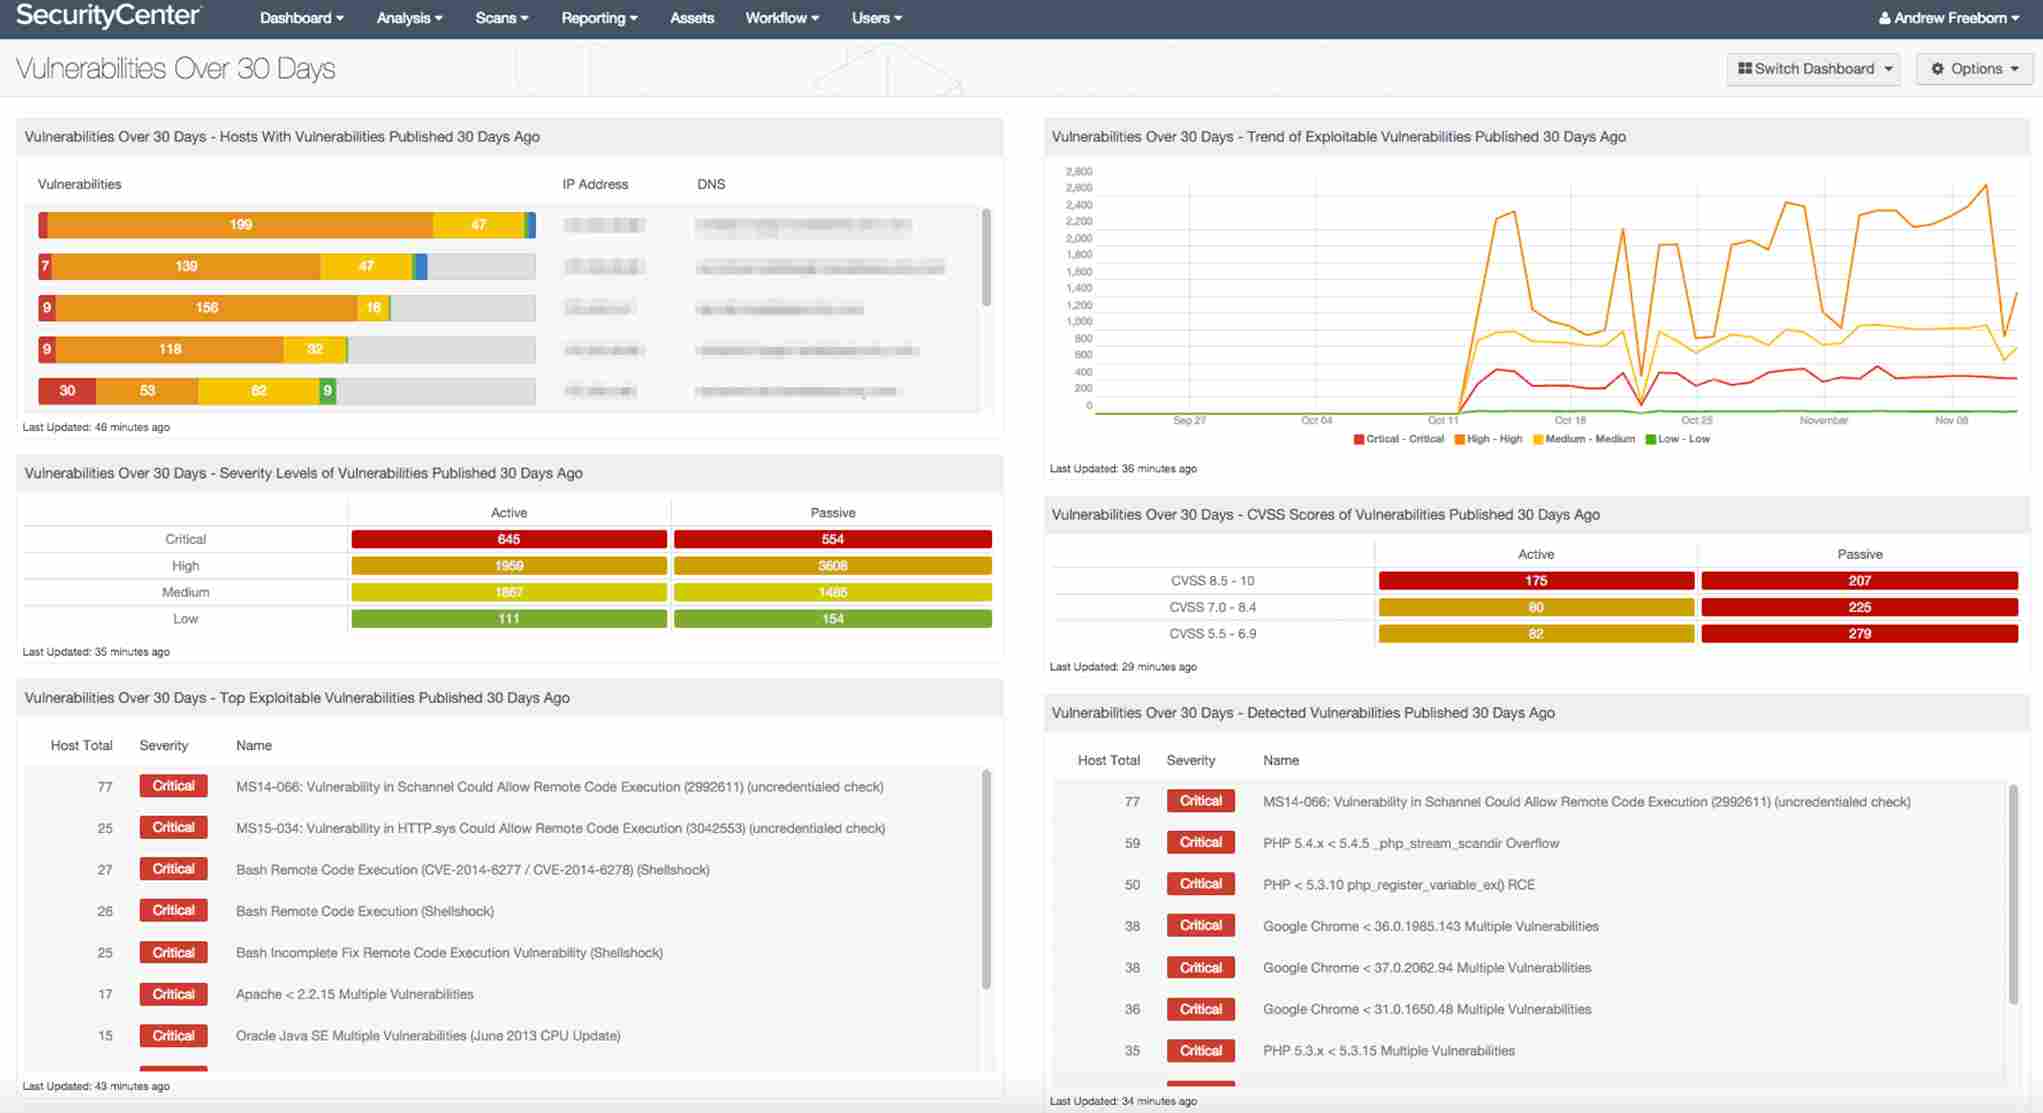The image size is (2043, 1113).
Task: Select the Users menu item
Action: click(x=873, y=18)
